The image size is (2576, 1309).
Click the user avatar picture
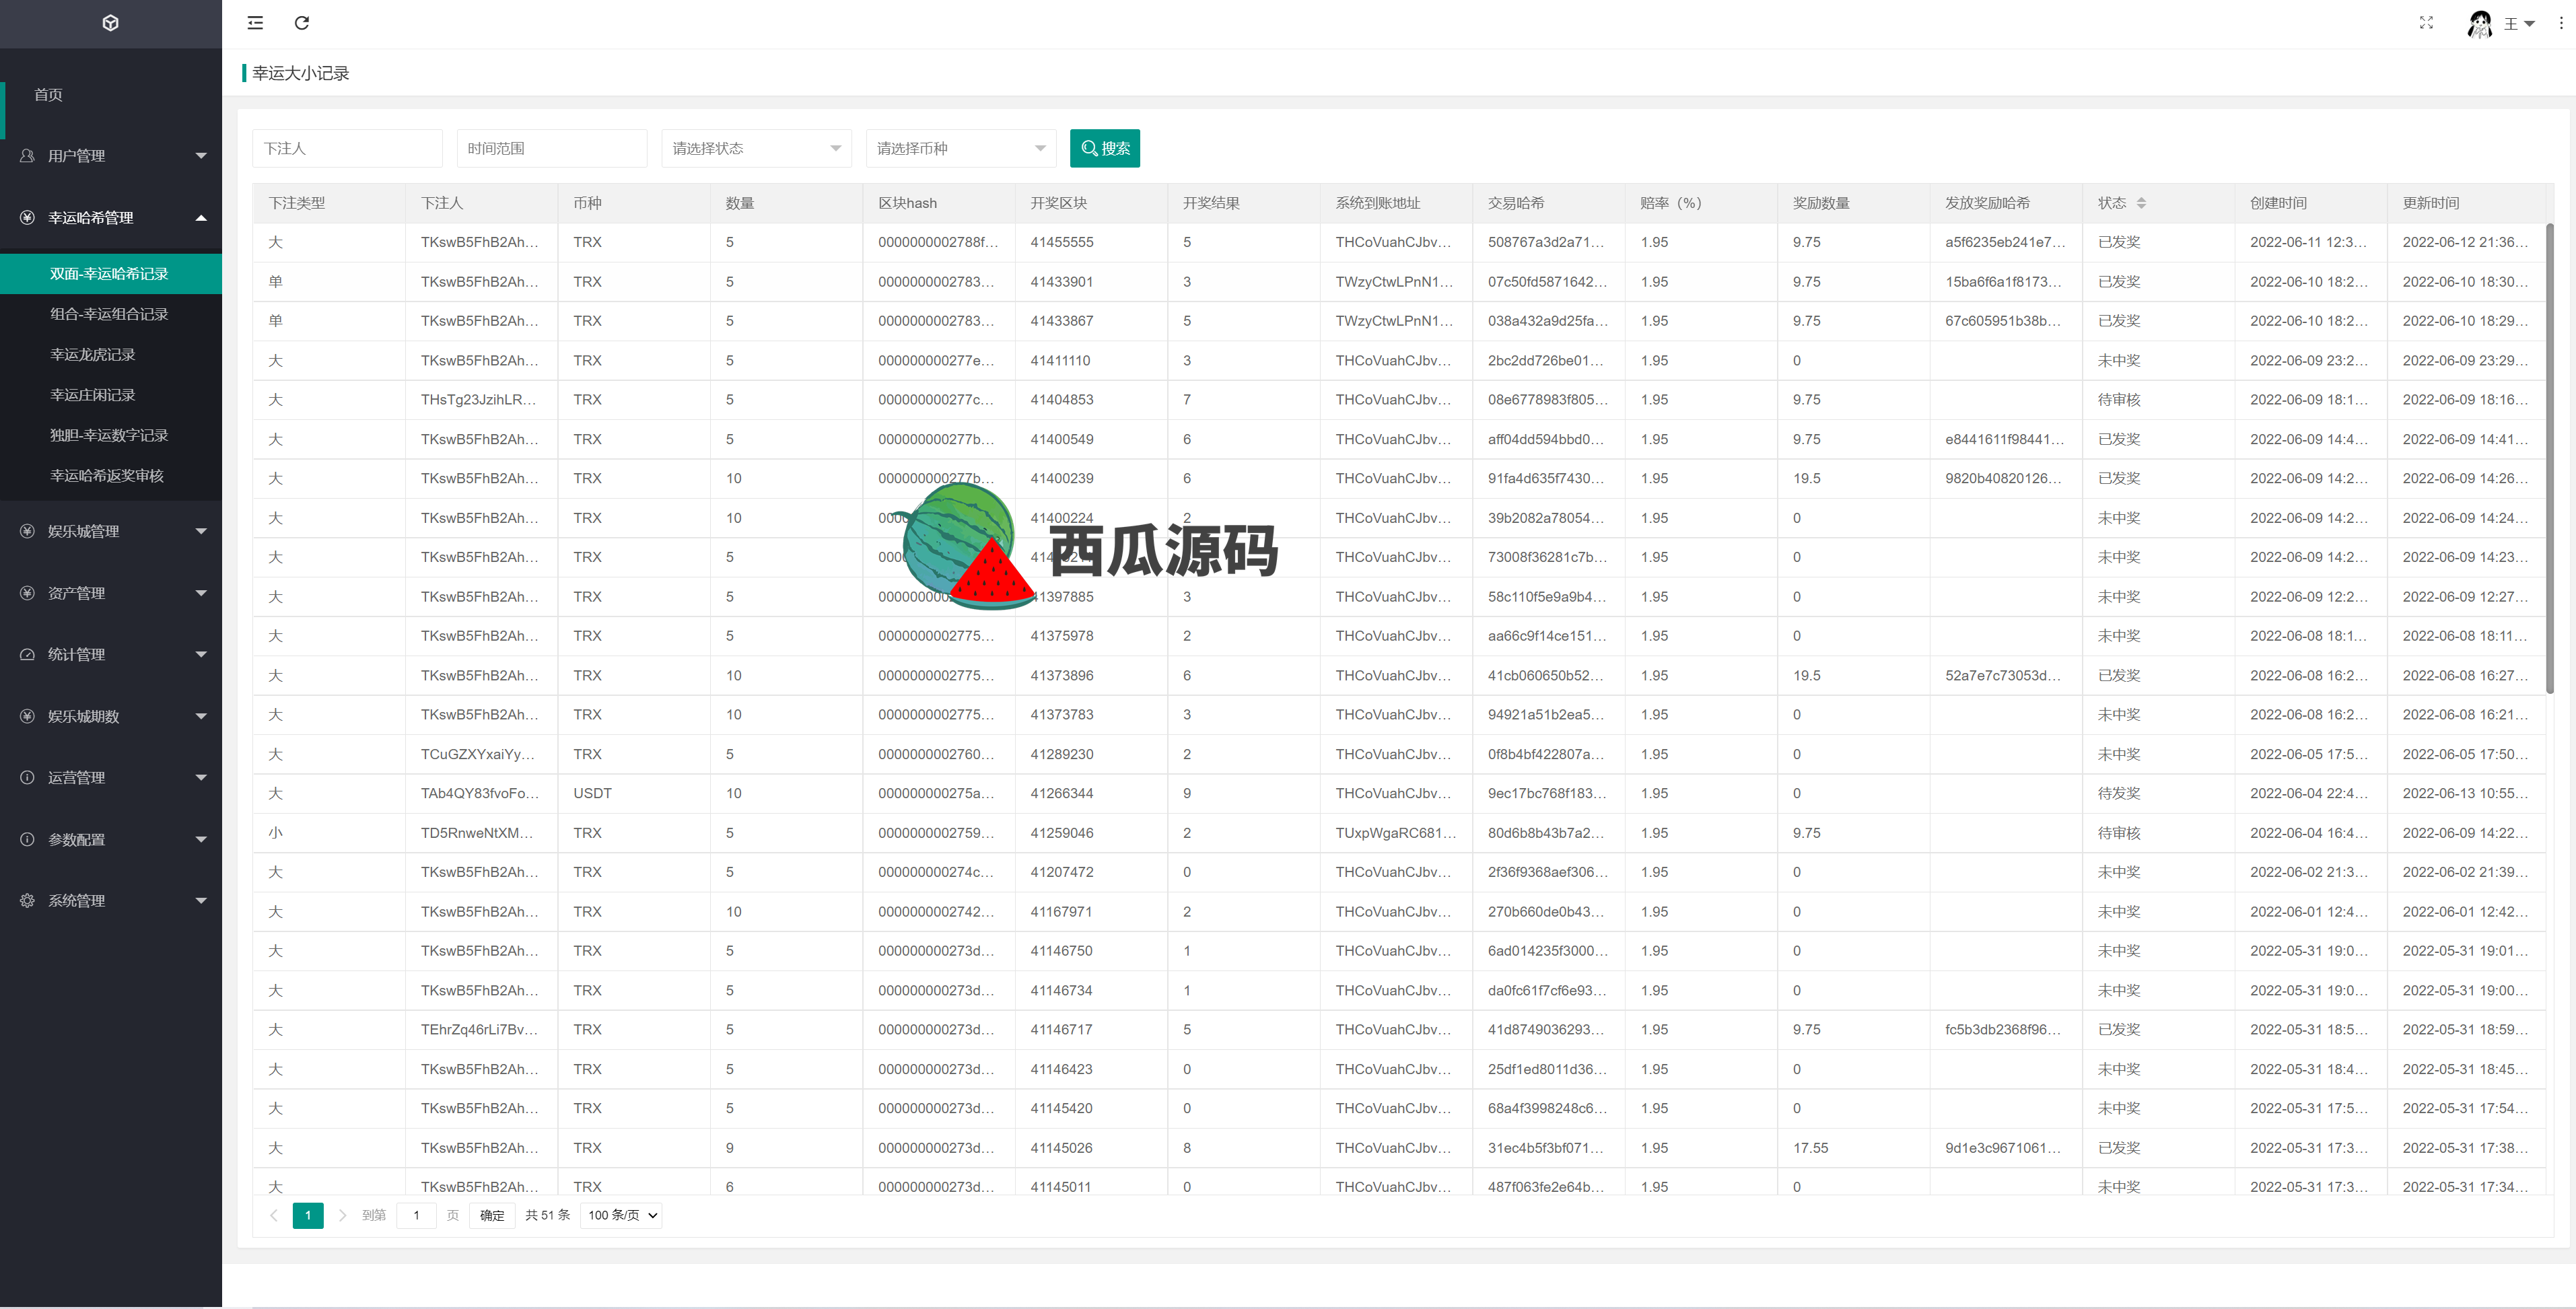pyautogui.click(x=2480, y=23)
